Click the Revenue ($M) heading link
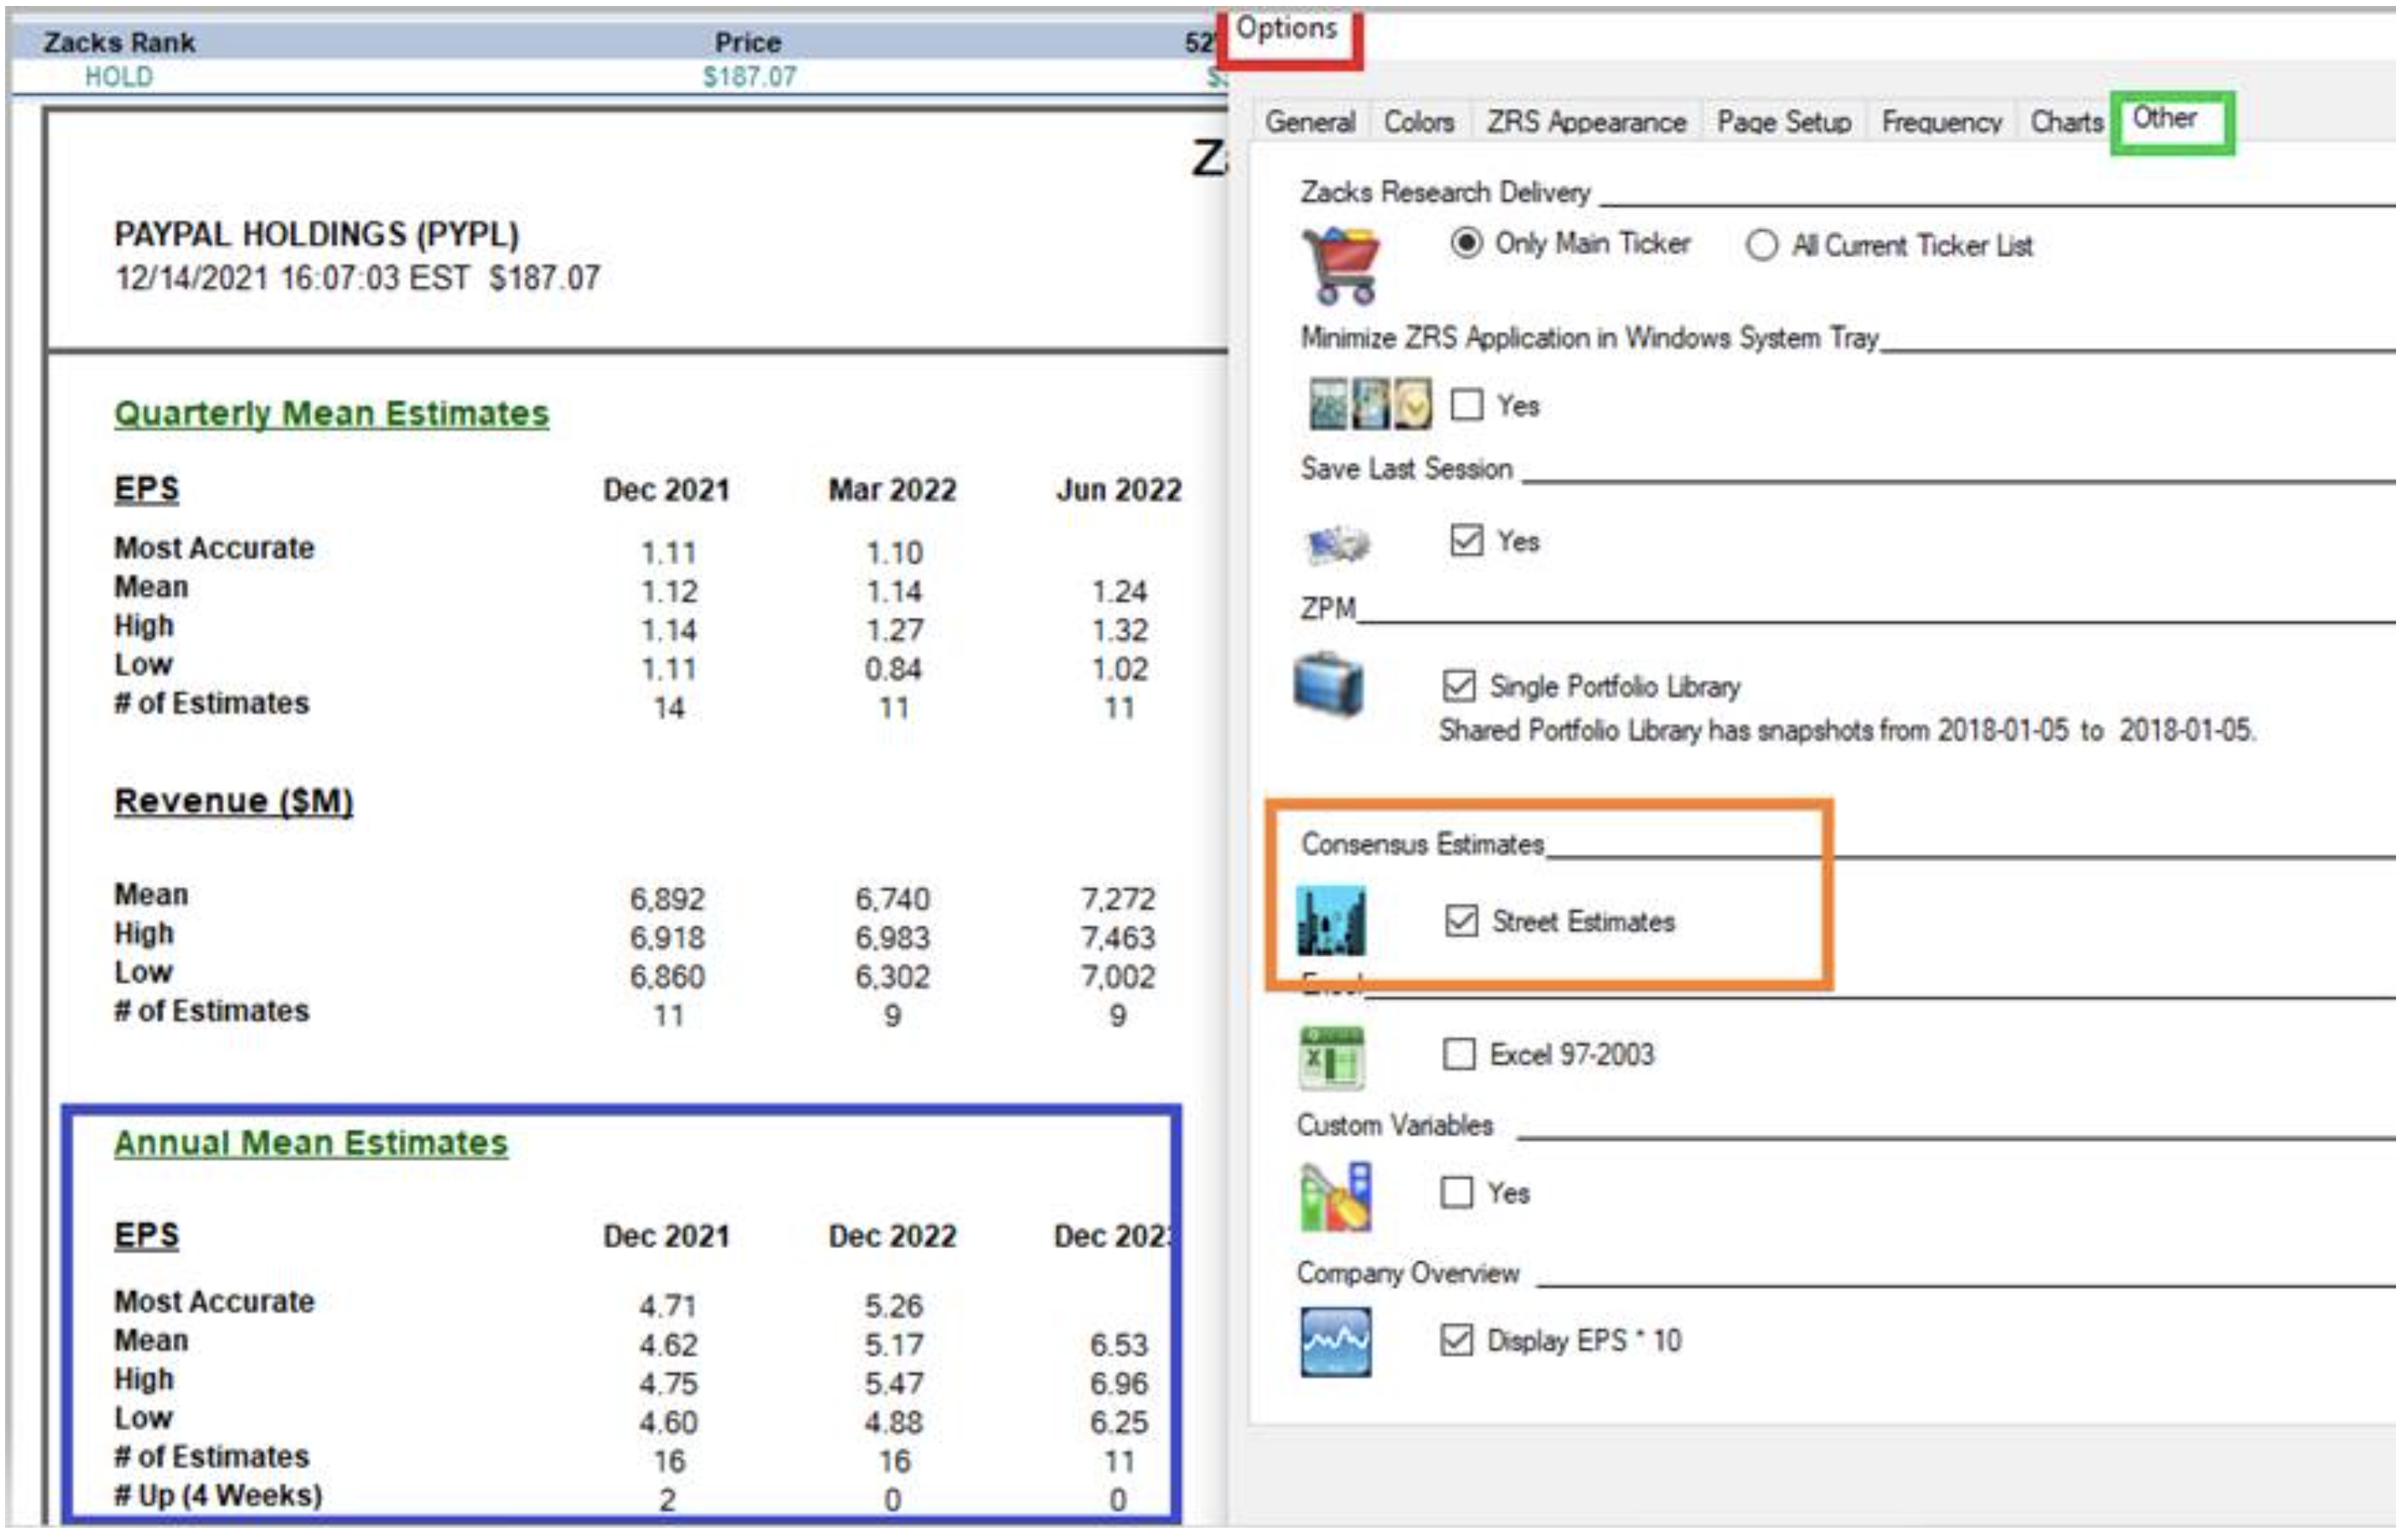This screenshot has width=2408, height=1537. click(233, 801)
